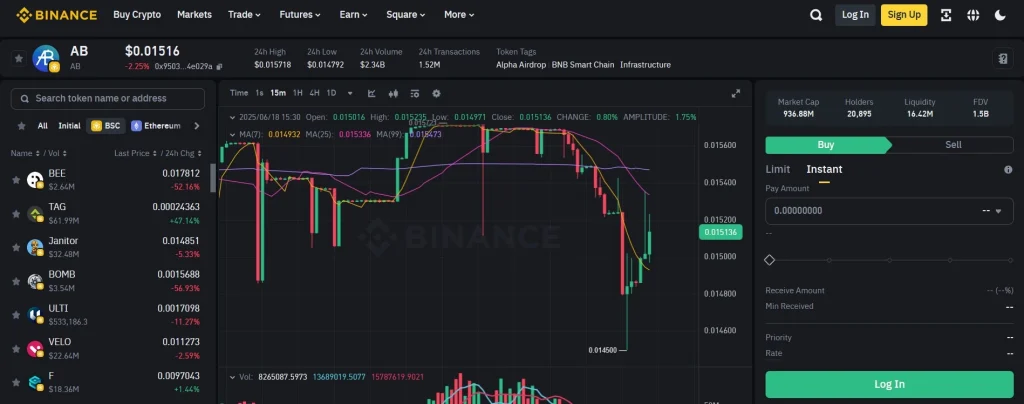Click the Search token name input field
Viewport: 1024px width, 404px height.
(108, 98)
